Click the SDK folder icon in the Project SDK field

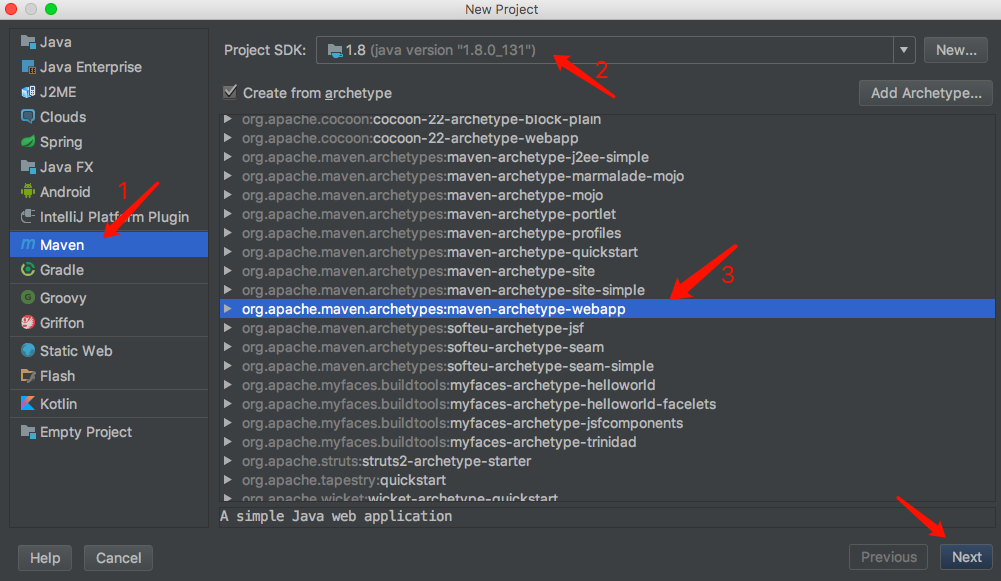(x=335, y=50)
